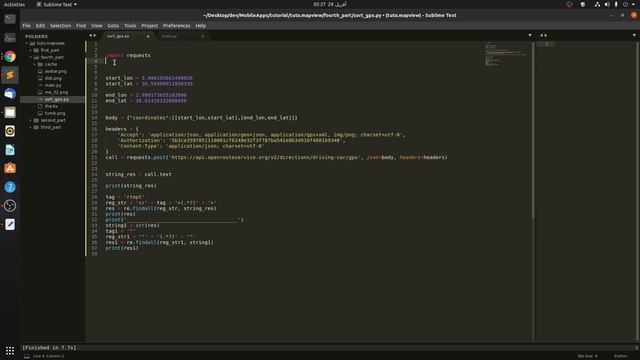Toggle the sidebar panel switcher icon in status bar
This screenshot has height=360, width=640.
[x=27, y=356]
